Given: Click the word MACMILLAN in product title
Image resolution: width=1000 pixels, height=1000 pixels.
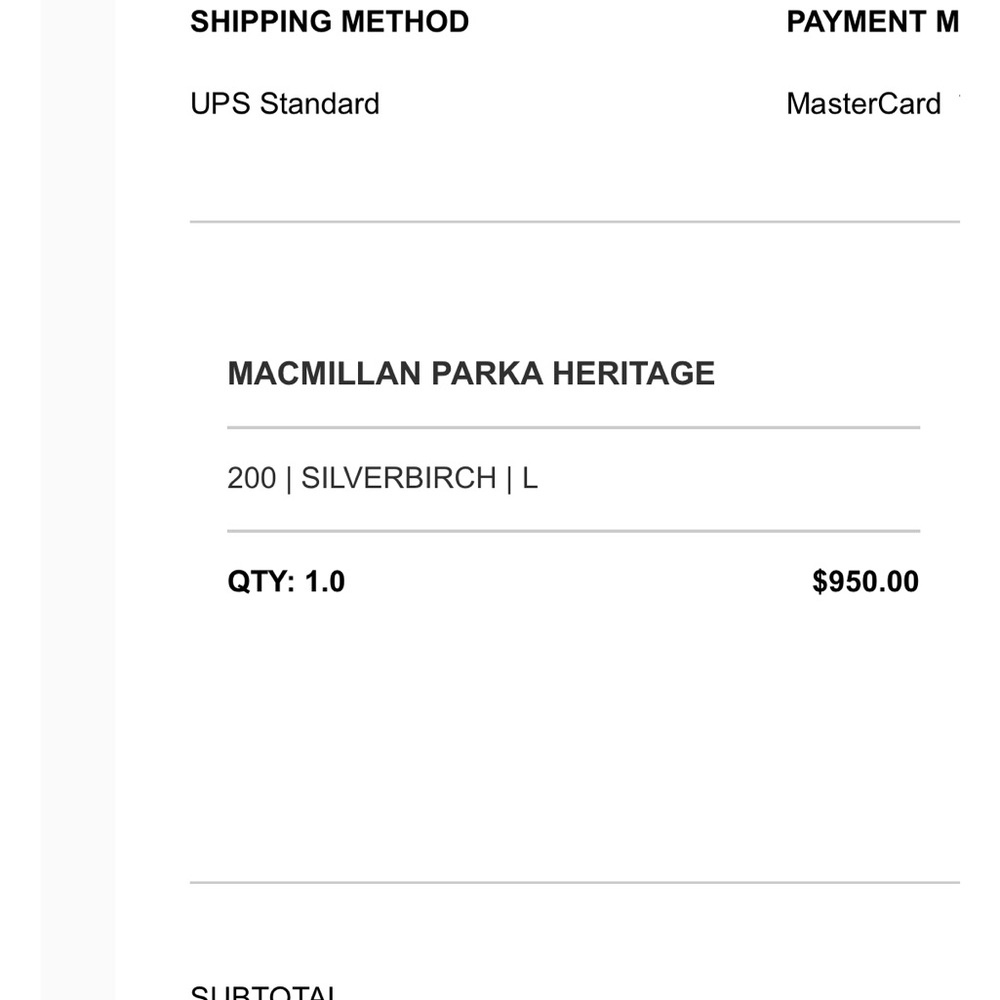Looking at the screenshot, I should click(x=324, y=373).
